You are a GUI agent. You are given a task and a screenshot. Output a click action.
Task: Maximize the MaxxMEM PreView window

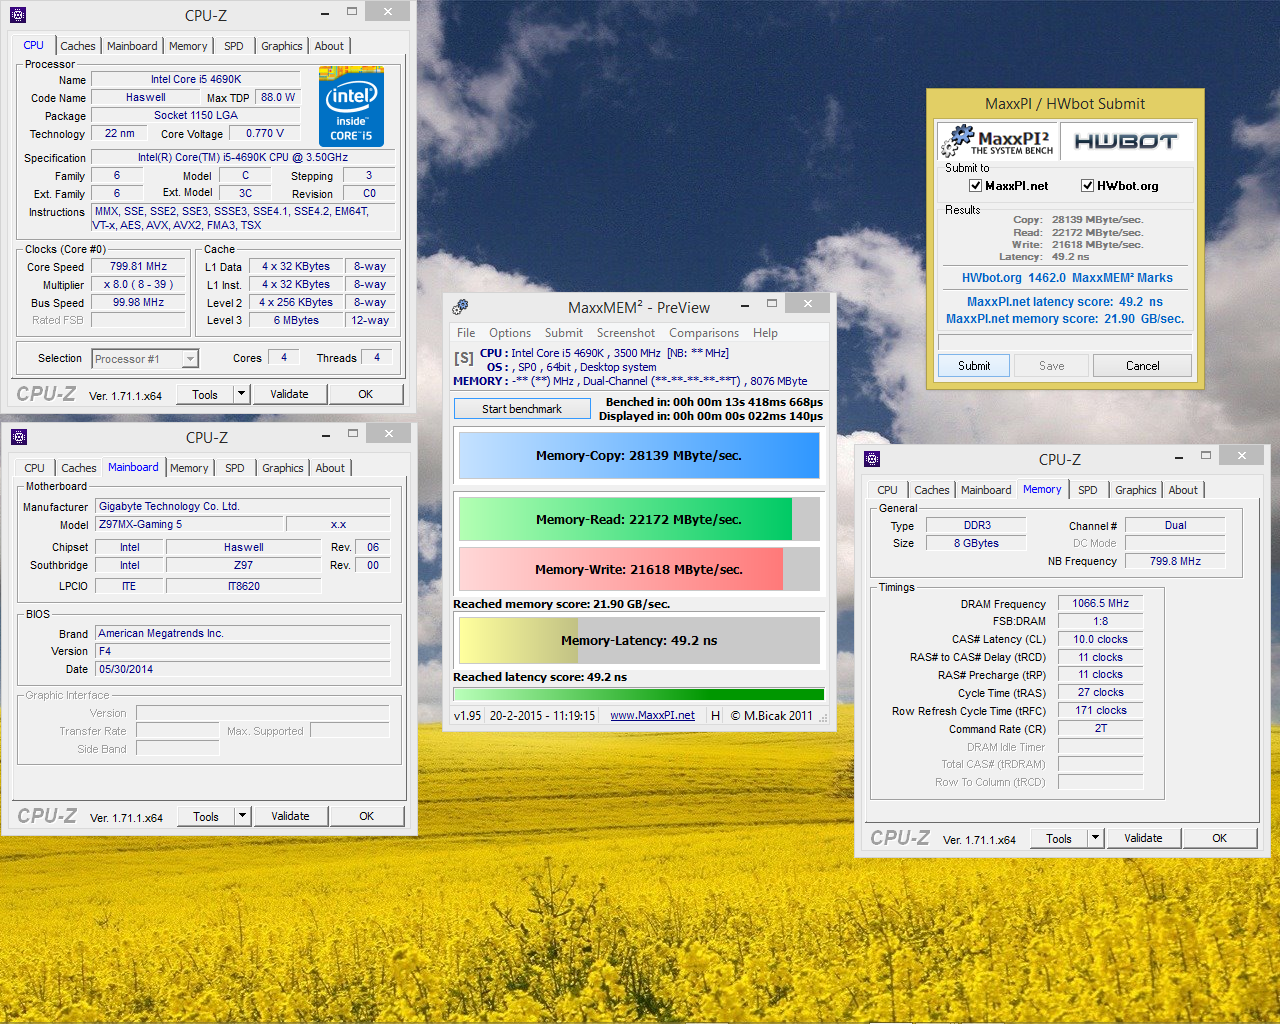tap(772, 303)
